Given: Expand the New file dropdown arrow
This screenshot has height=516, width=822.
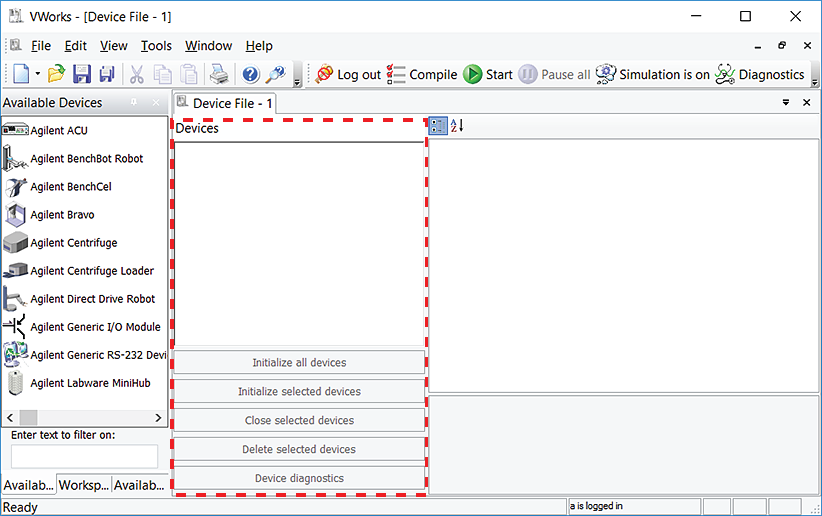Looking at the screenshot, I should pos(38,75).
